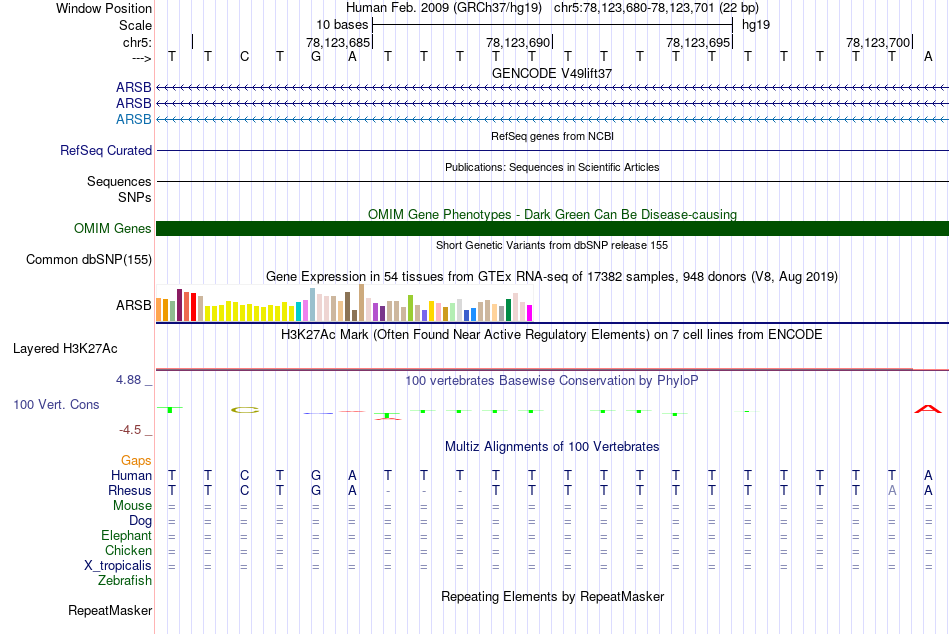Click the Rhesus species alignment label

click(x=130, y=490)
